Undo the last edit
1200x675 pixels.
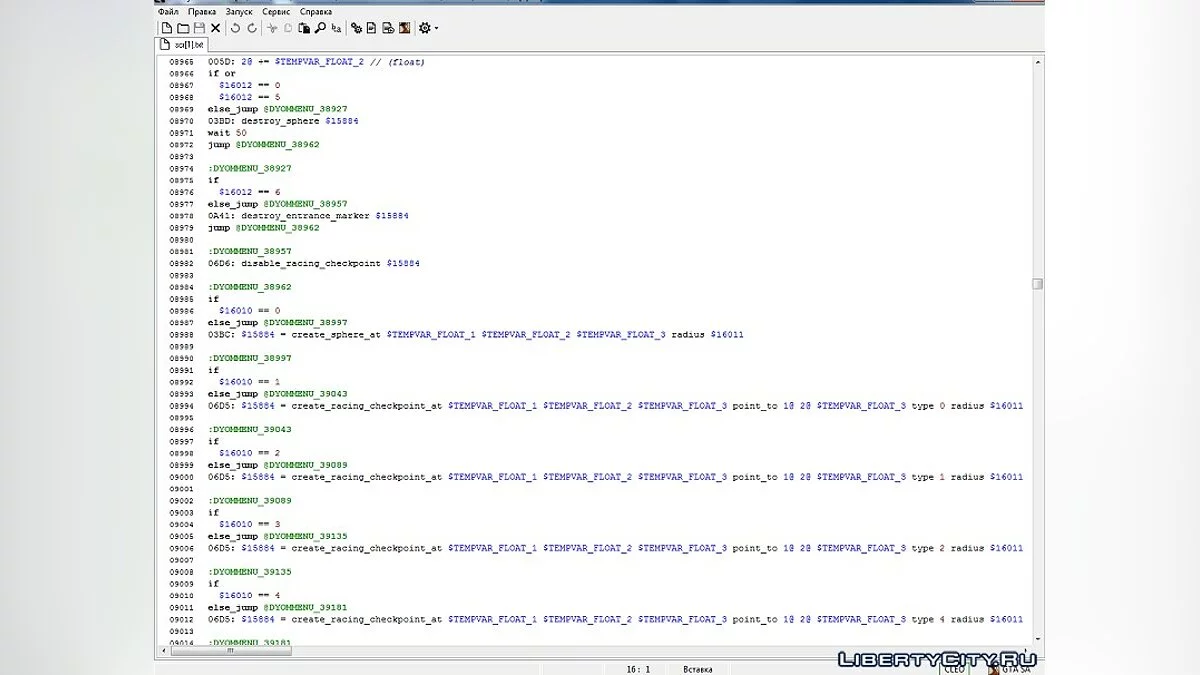[235, 29]
